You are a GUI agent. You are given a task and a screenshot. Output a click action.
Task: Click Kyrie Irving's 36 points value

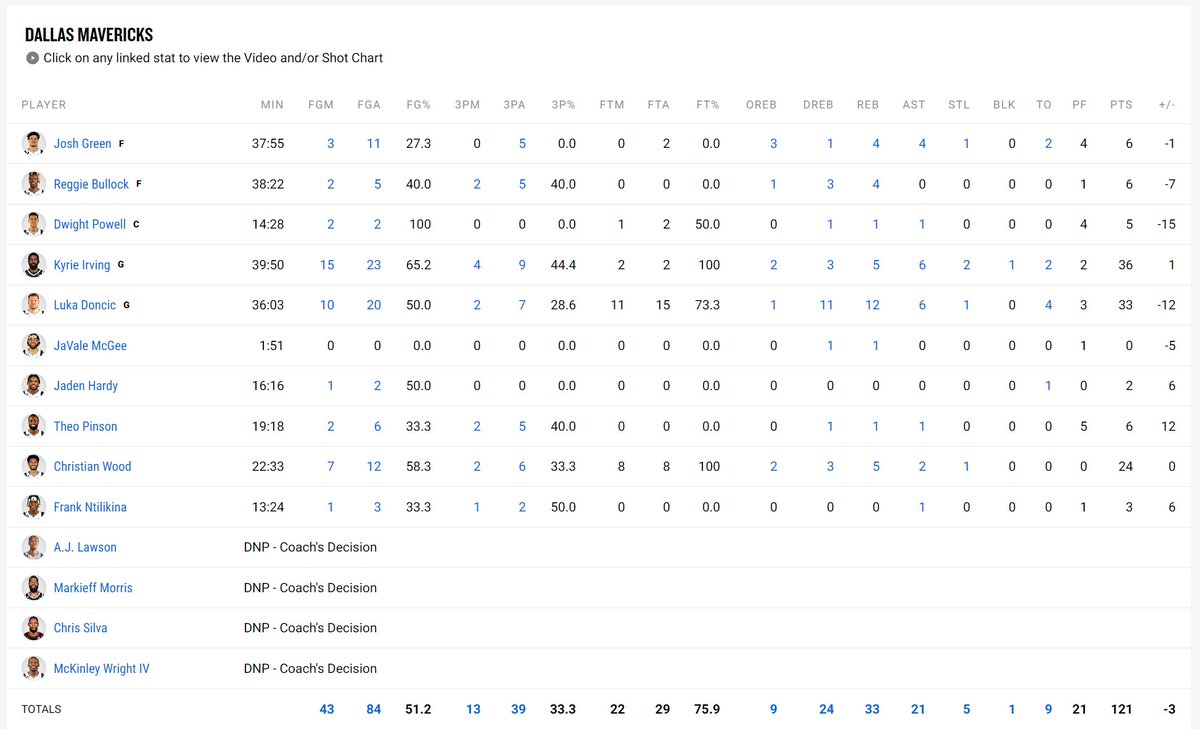coord(1125,265)
